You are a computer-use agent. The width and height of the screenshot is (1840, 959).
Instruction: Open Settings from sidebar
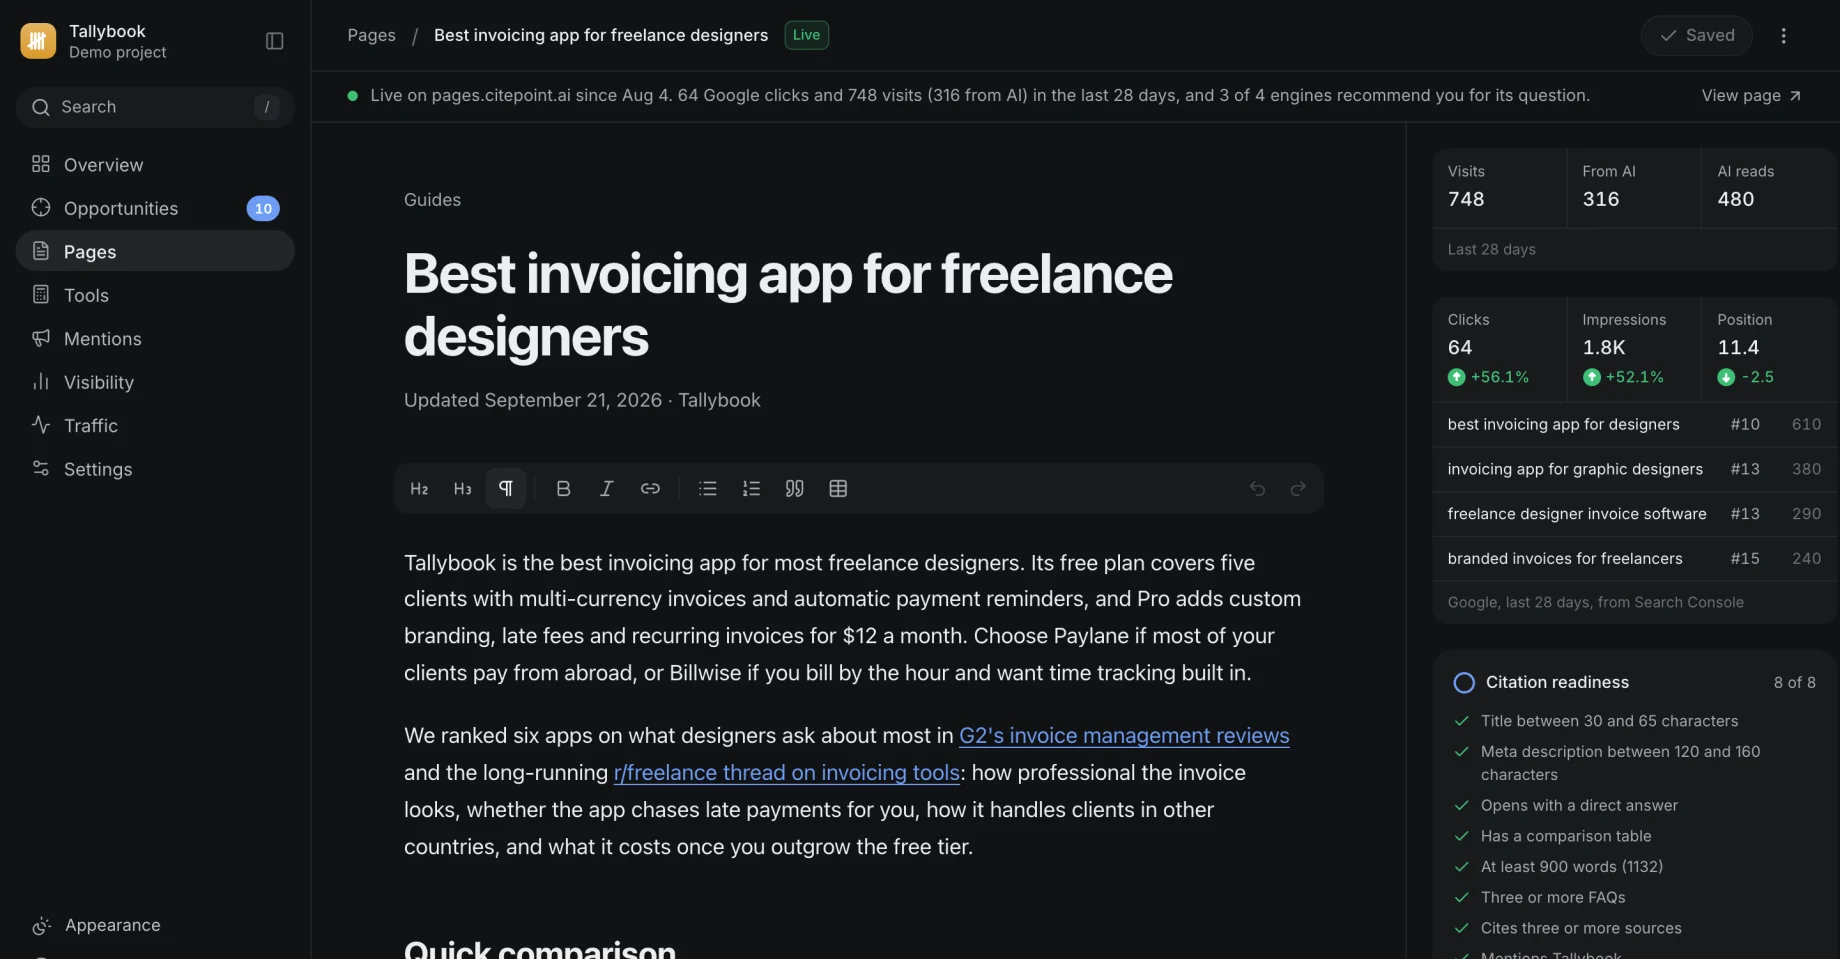pos(155,469)
